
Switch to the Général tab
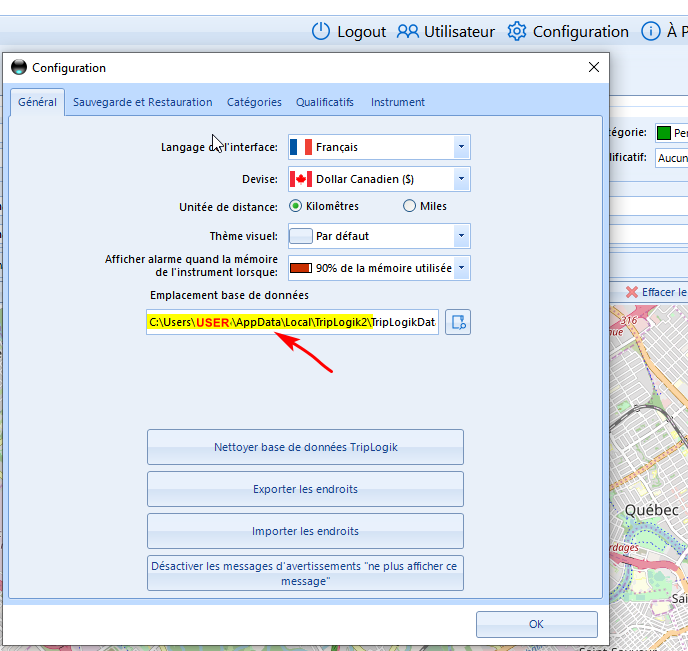coord(37,102)
